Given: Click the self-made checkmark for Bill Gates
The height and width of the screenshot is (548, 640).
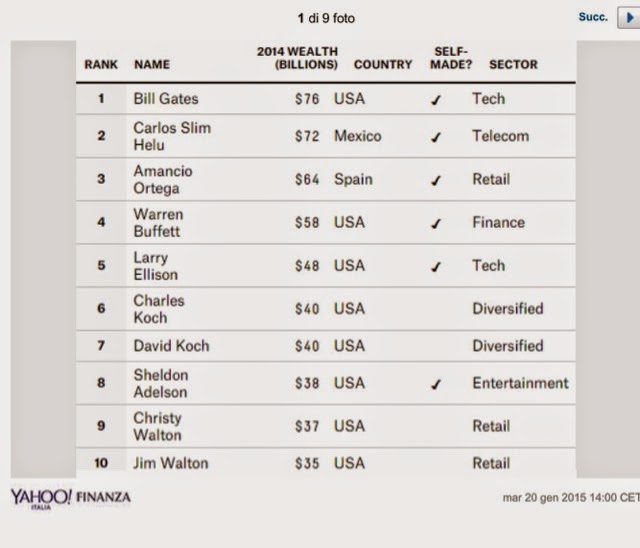Looking at the screenshot, I should tap(436, 100).
